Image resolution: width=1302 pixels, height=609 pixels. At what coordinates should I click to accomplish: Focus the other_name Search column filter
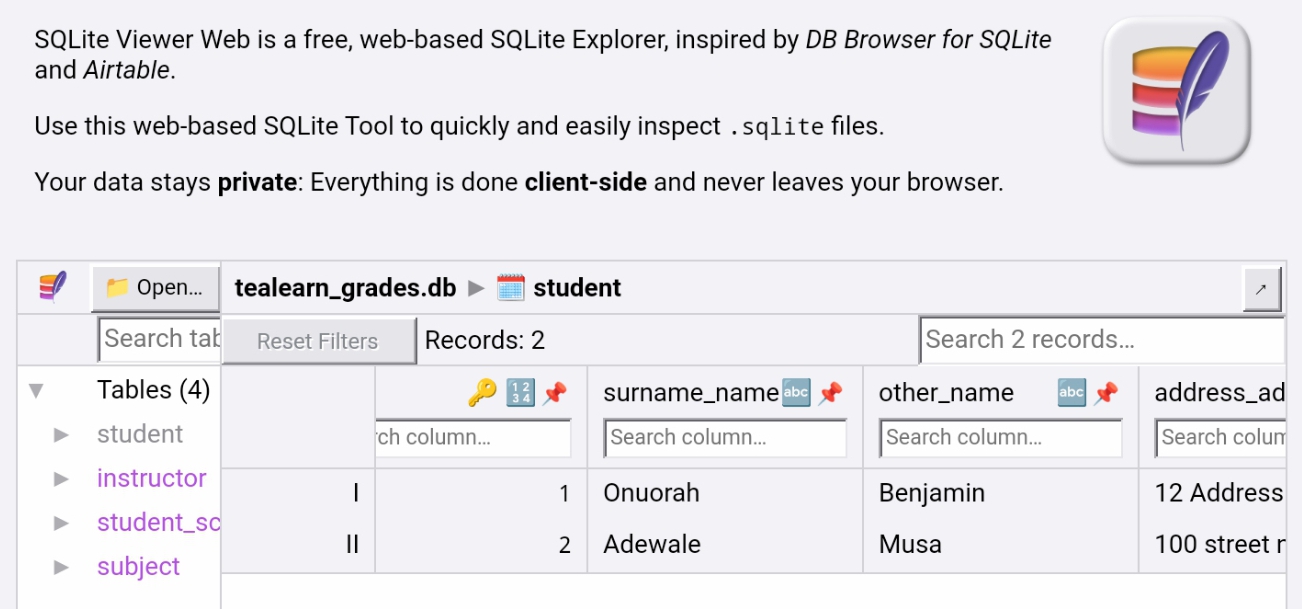point(1001,437)
